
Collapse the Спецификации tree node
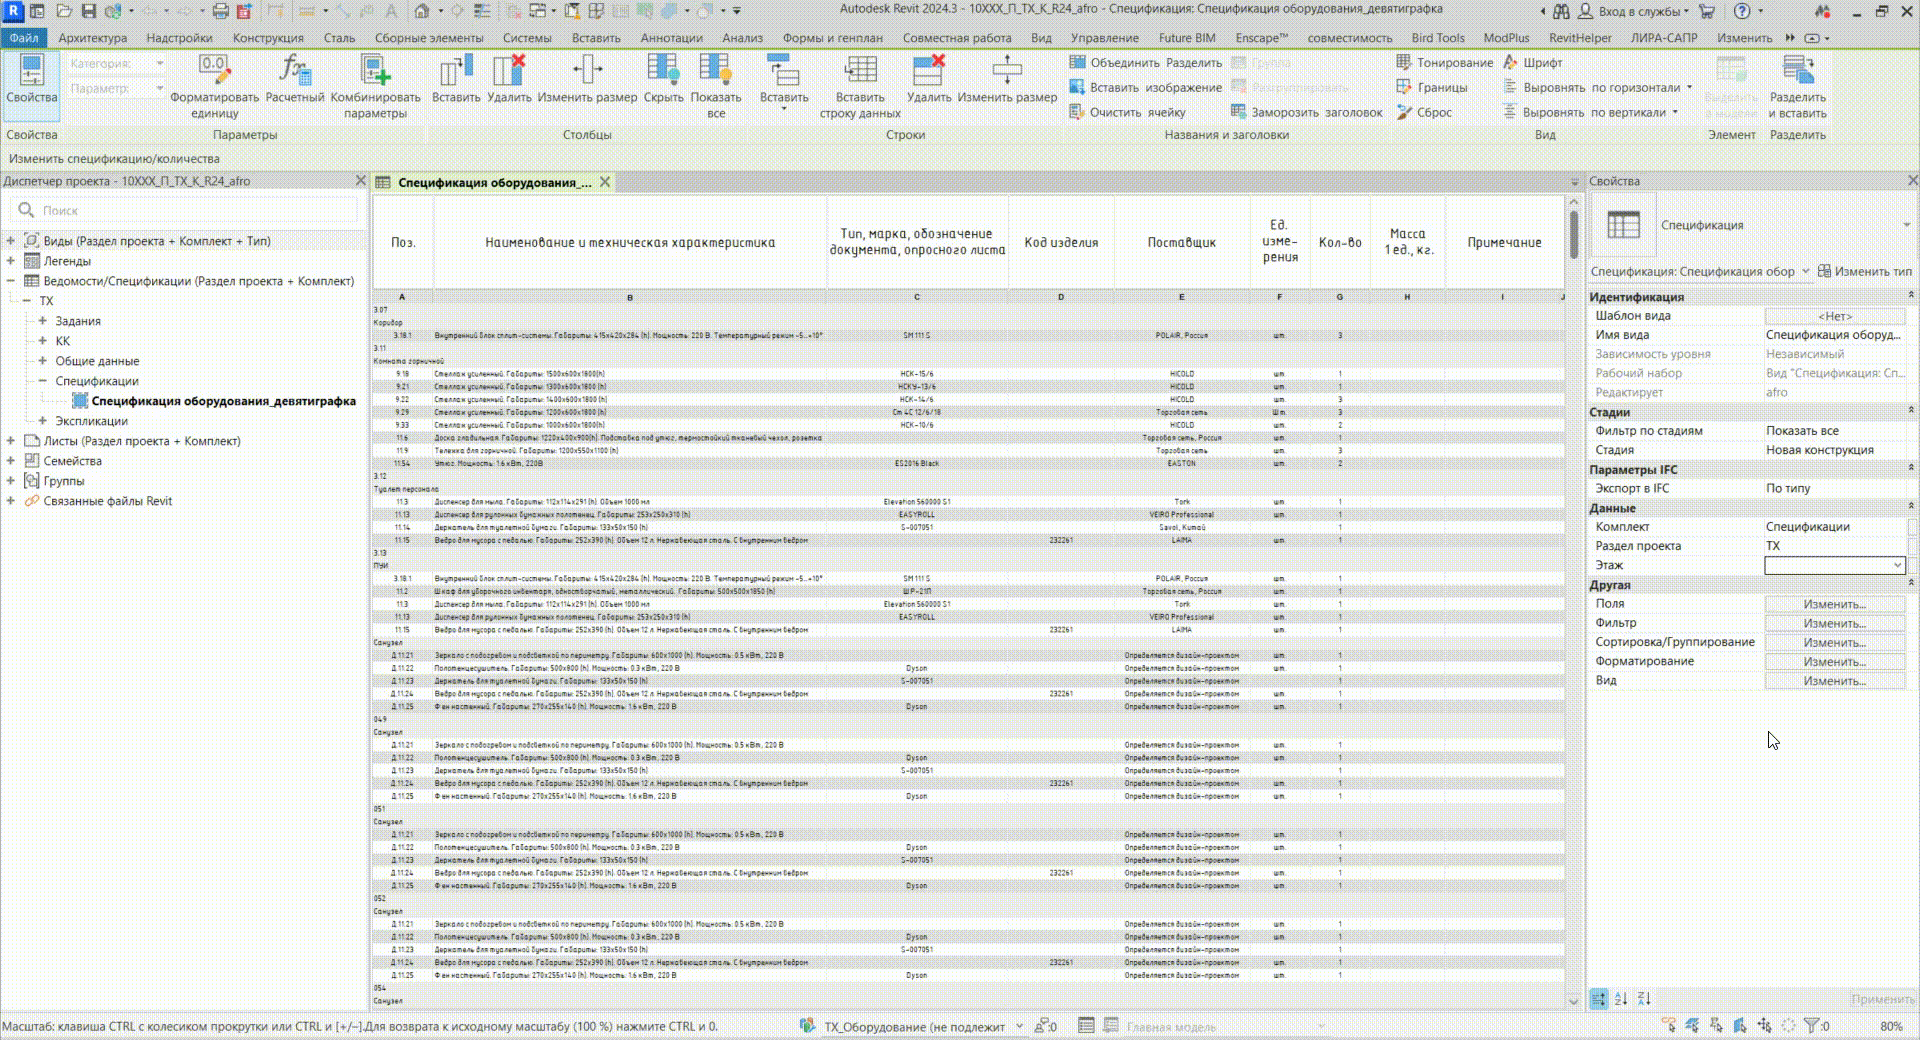coord(43,381)
